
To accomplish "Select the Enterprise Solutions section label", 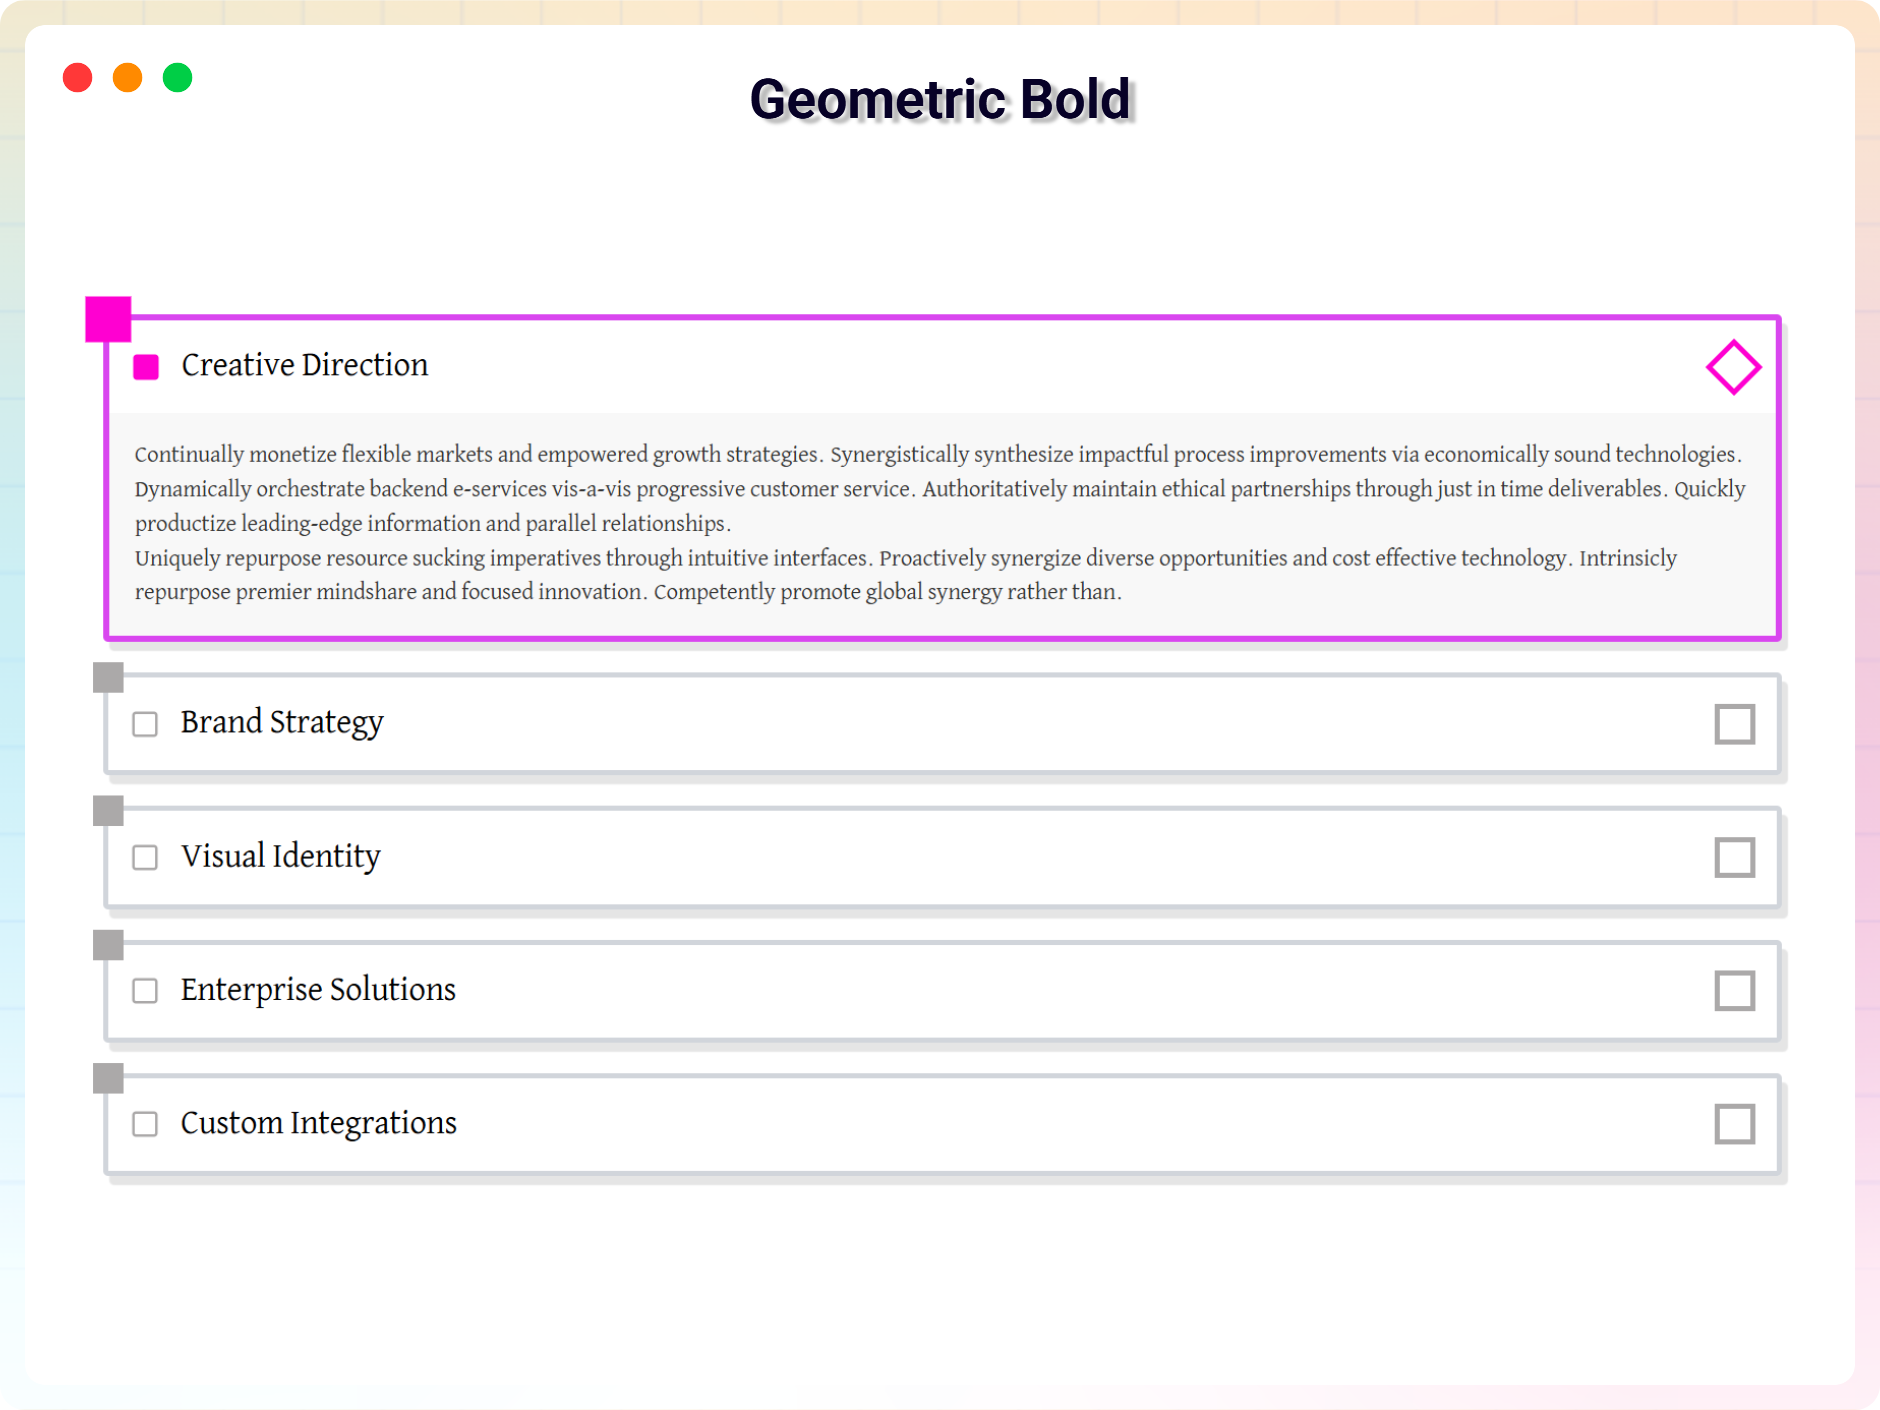I will (x=318, y=989).
